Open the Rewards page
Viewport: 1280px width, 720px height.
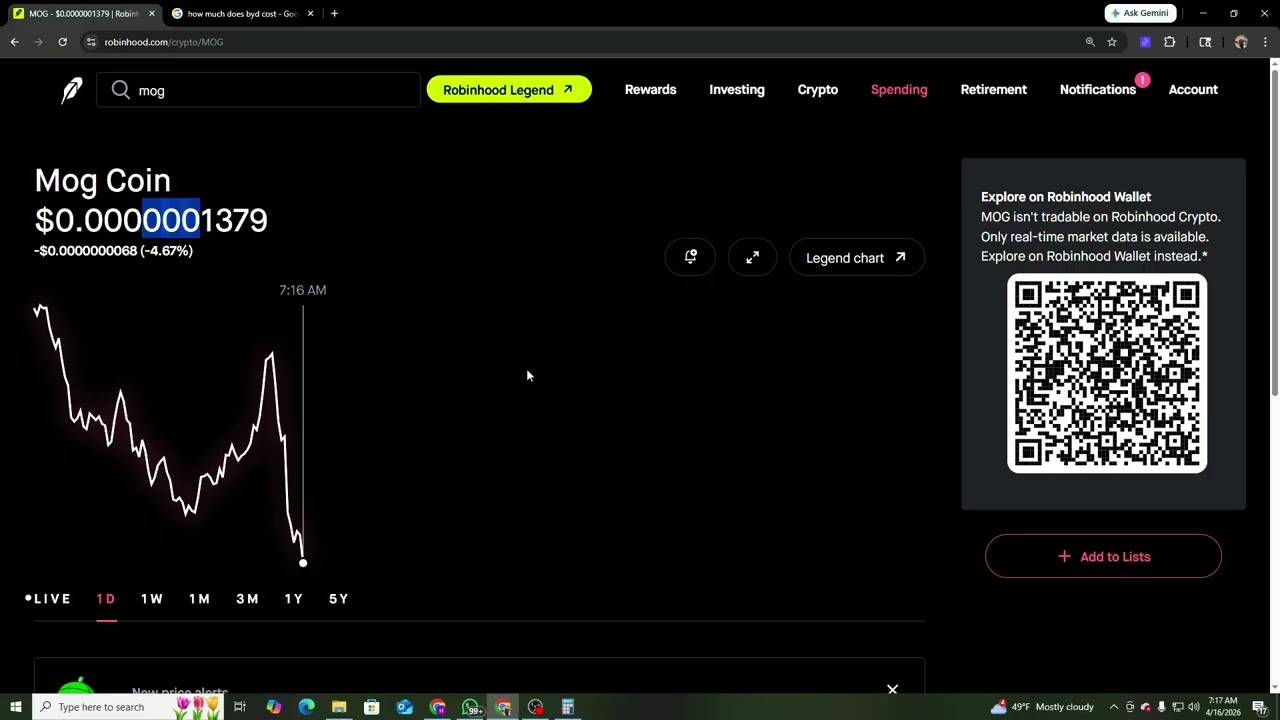point(650,89)
